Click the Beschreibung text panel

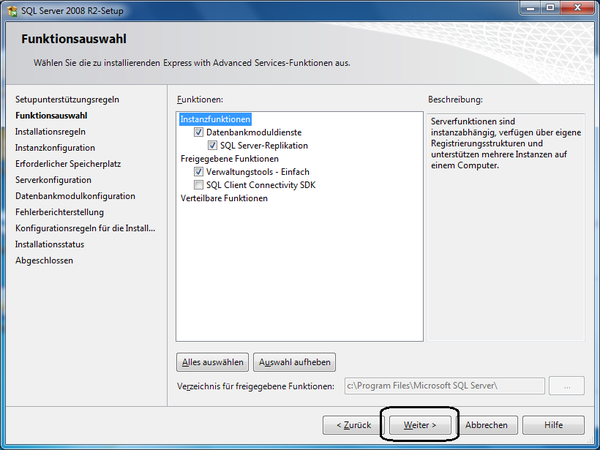pyautogui.click(x=505, y=227)
